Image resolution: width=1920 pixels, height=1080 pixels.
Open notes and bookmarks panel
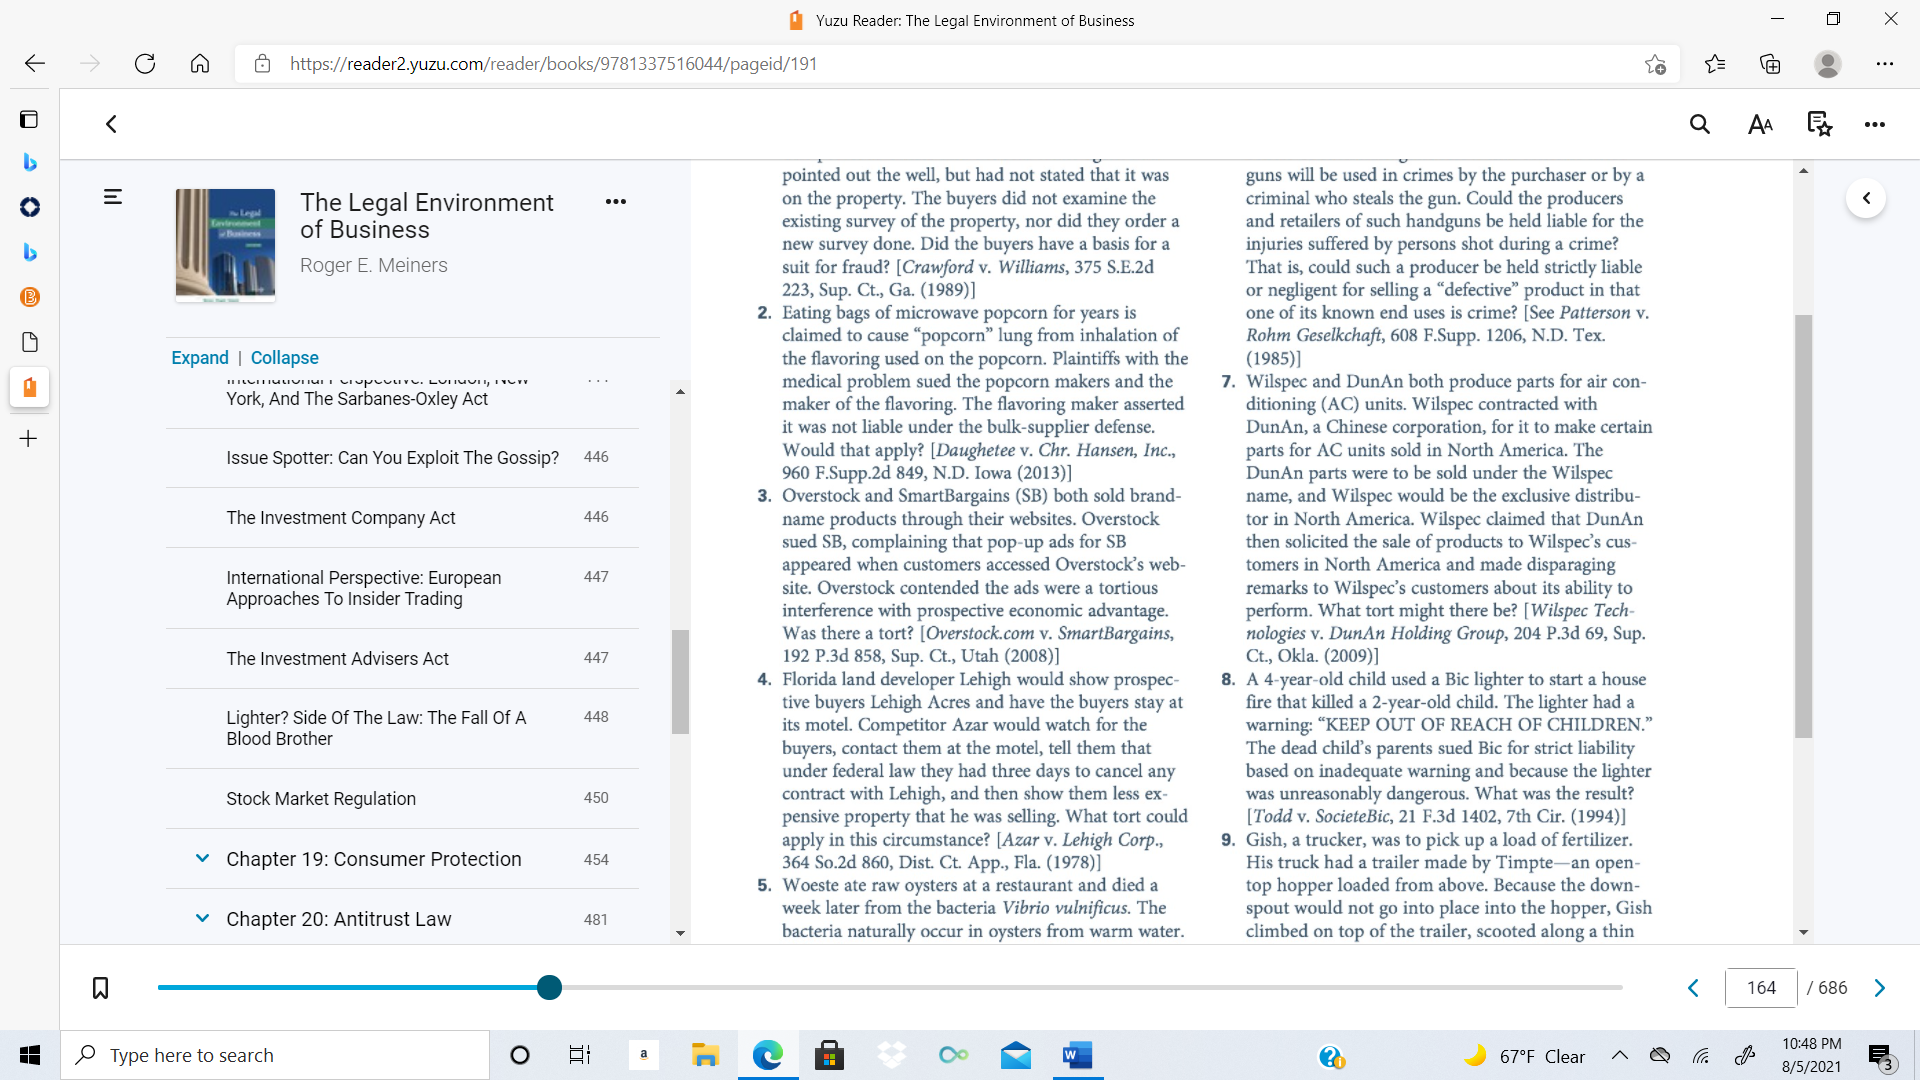point(1820,124)
